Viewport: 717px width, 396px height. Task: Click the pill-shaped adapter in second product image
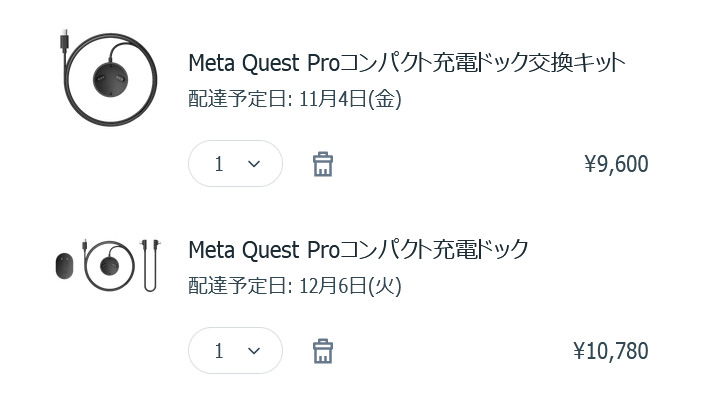pyautogui.click(x=64, y=266)
